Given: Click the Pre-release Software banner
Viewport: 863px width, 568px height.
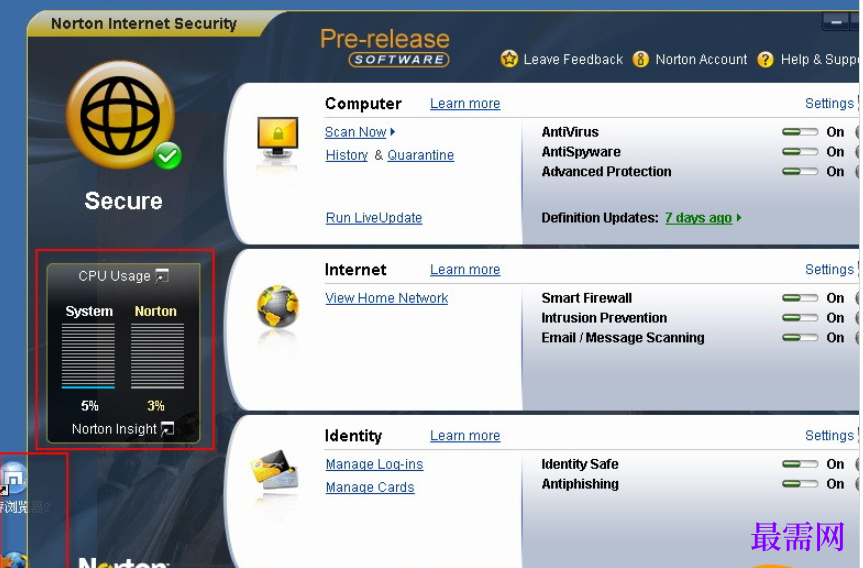Looking at the screenshot, I should [385, 47].
